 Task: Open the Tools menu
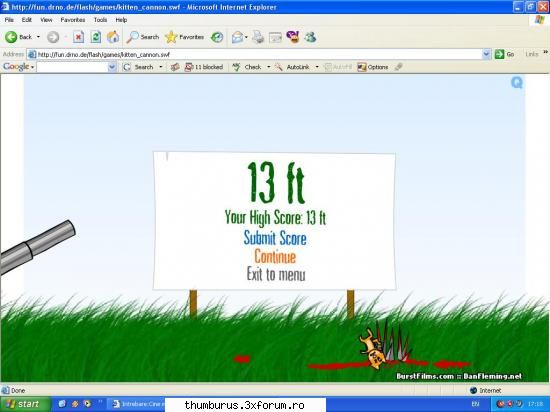coord(100,20)
